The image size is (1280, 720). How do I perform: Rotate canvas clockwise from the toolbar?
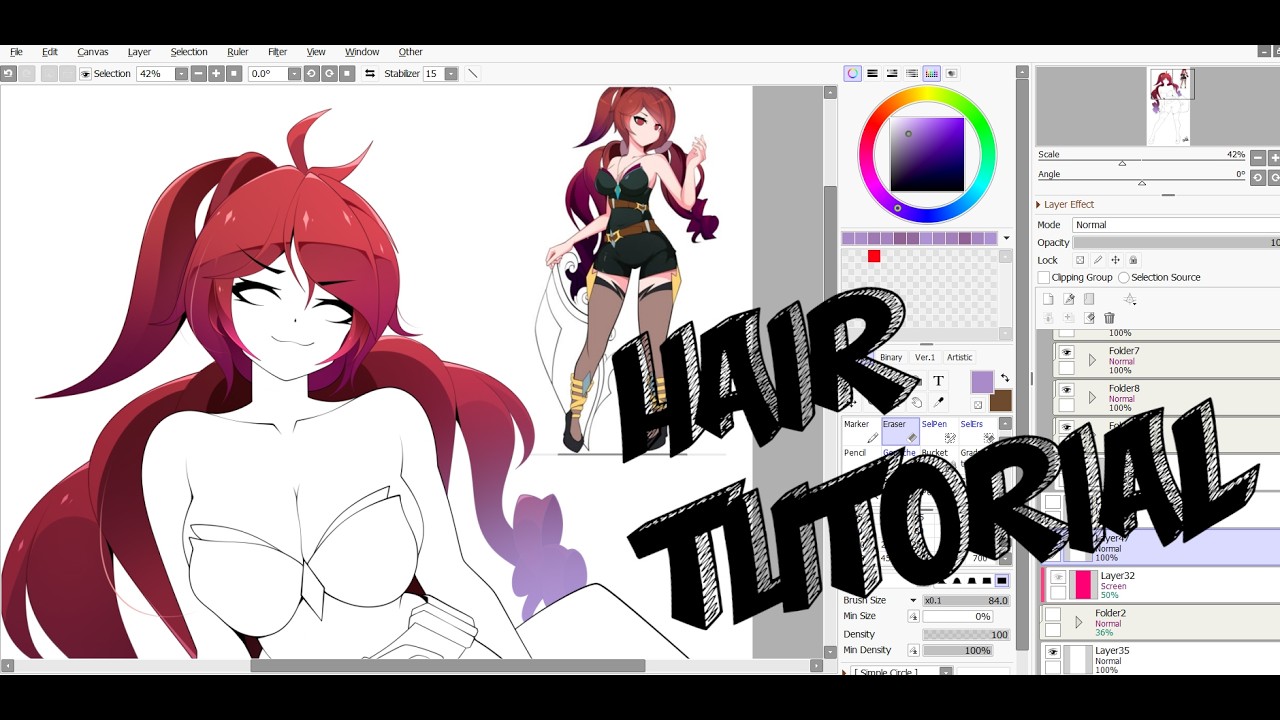tap(329, 74)
